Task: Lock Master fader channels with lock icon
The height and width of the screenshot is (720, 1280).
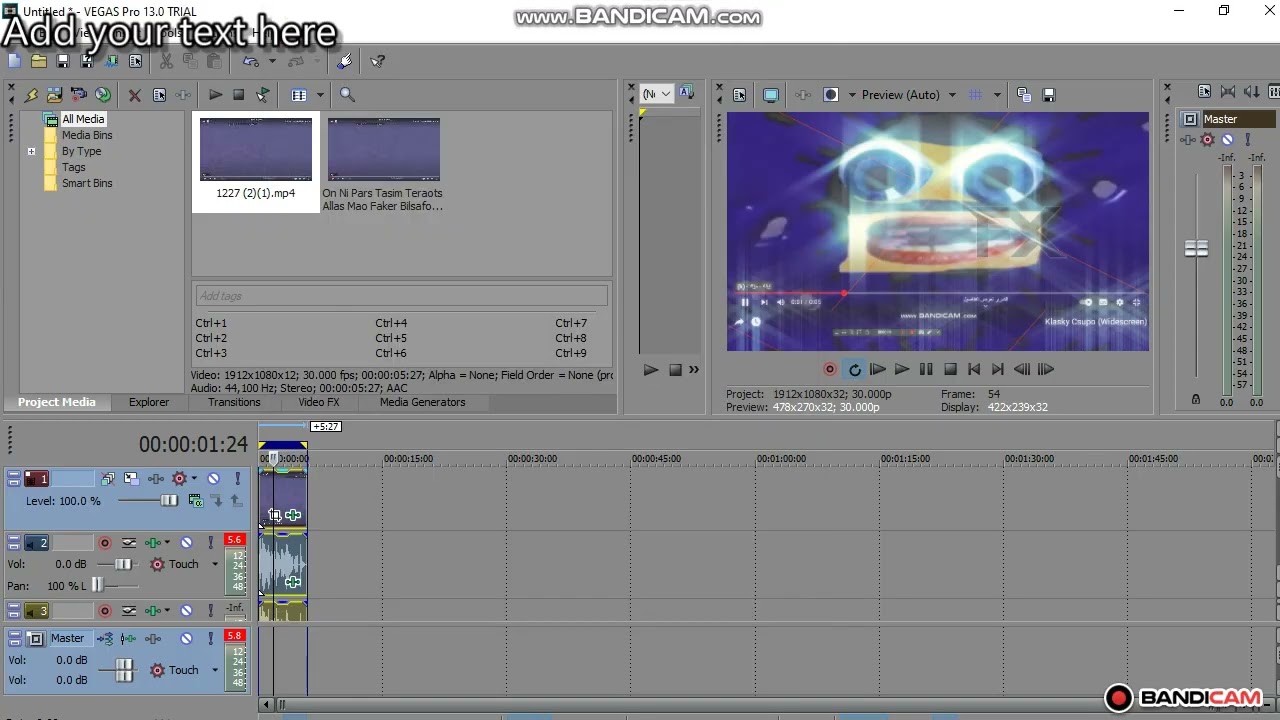Action: click(1196, 399)
